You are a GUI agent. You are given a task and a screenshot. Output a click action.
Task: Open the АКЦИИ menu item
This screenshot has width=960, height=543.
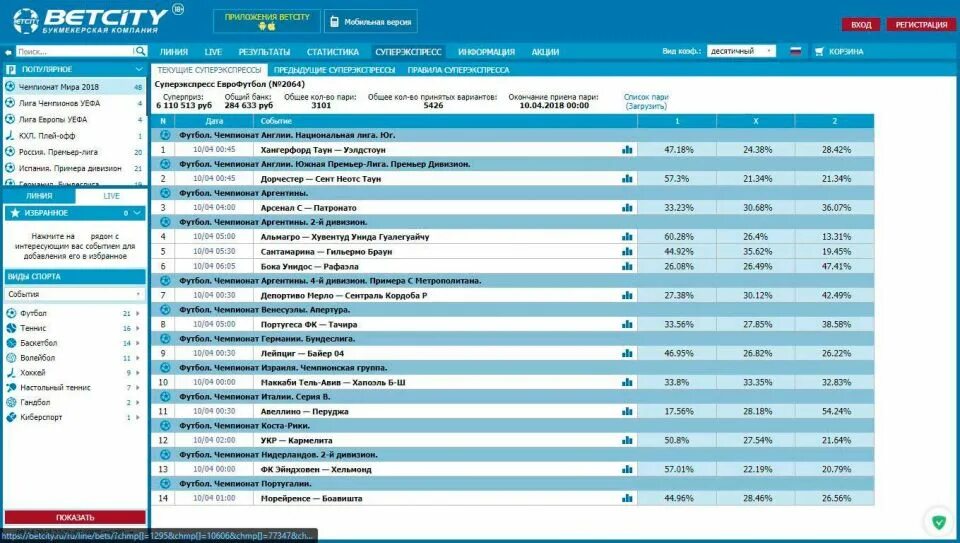point(545,52)
